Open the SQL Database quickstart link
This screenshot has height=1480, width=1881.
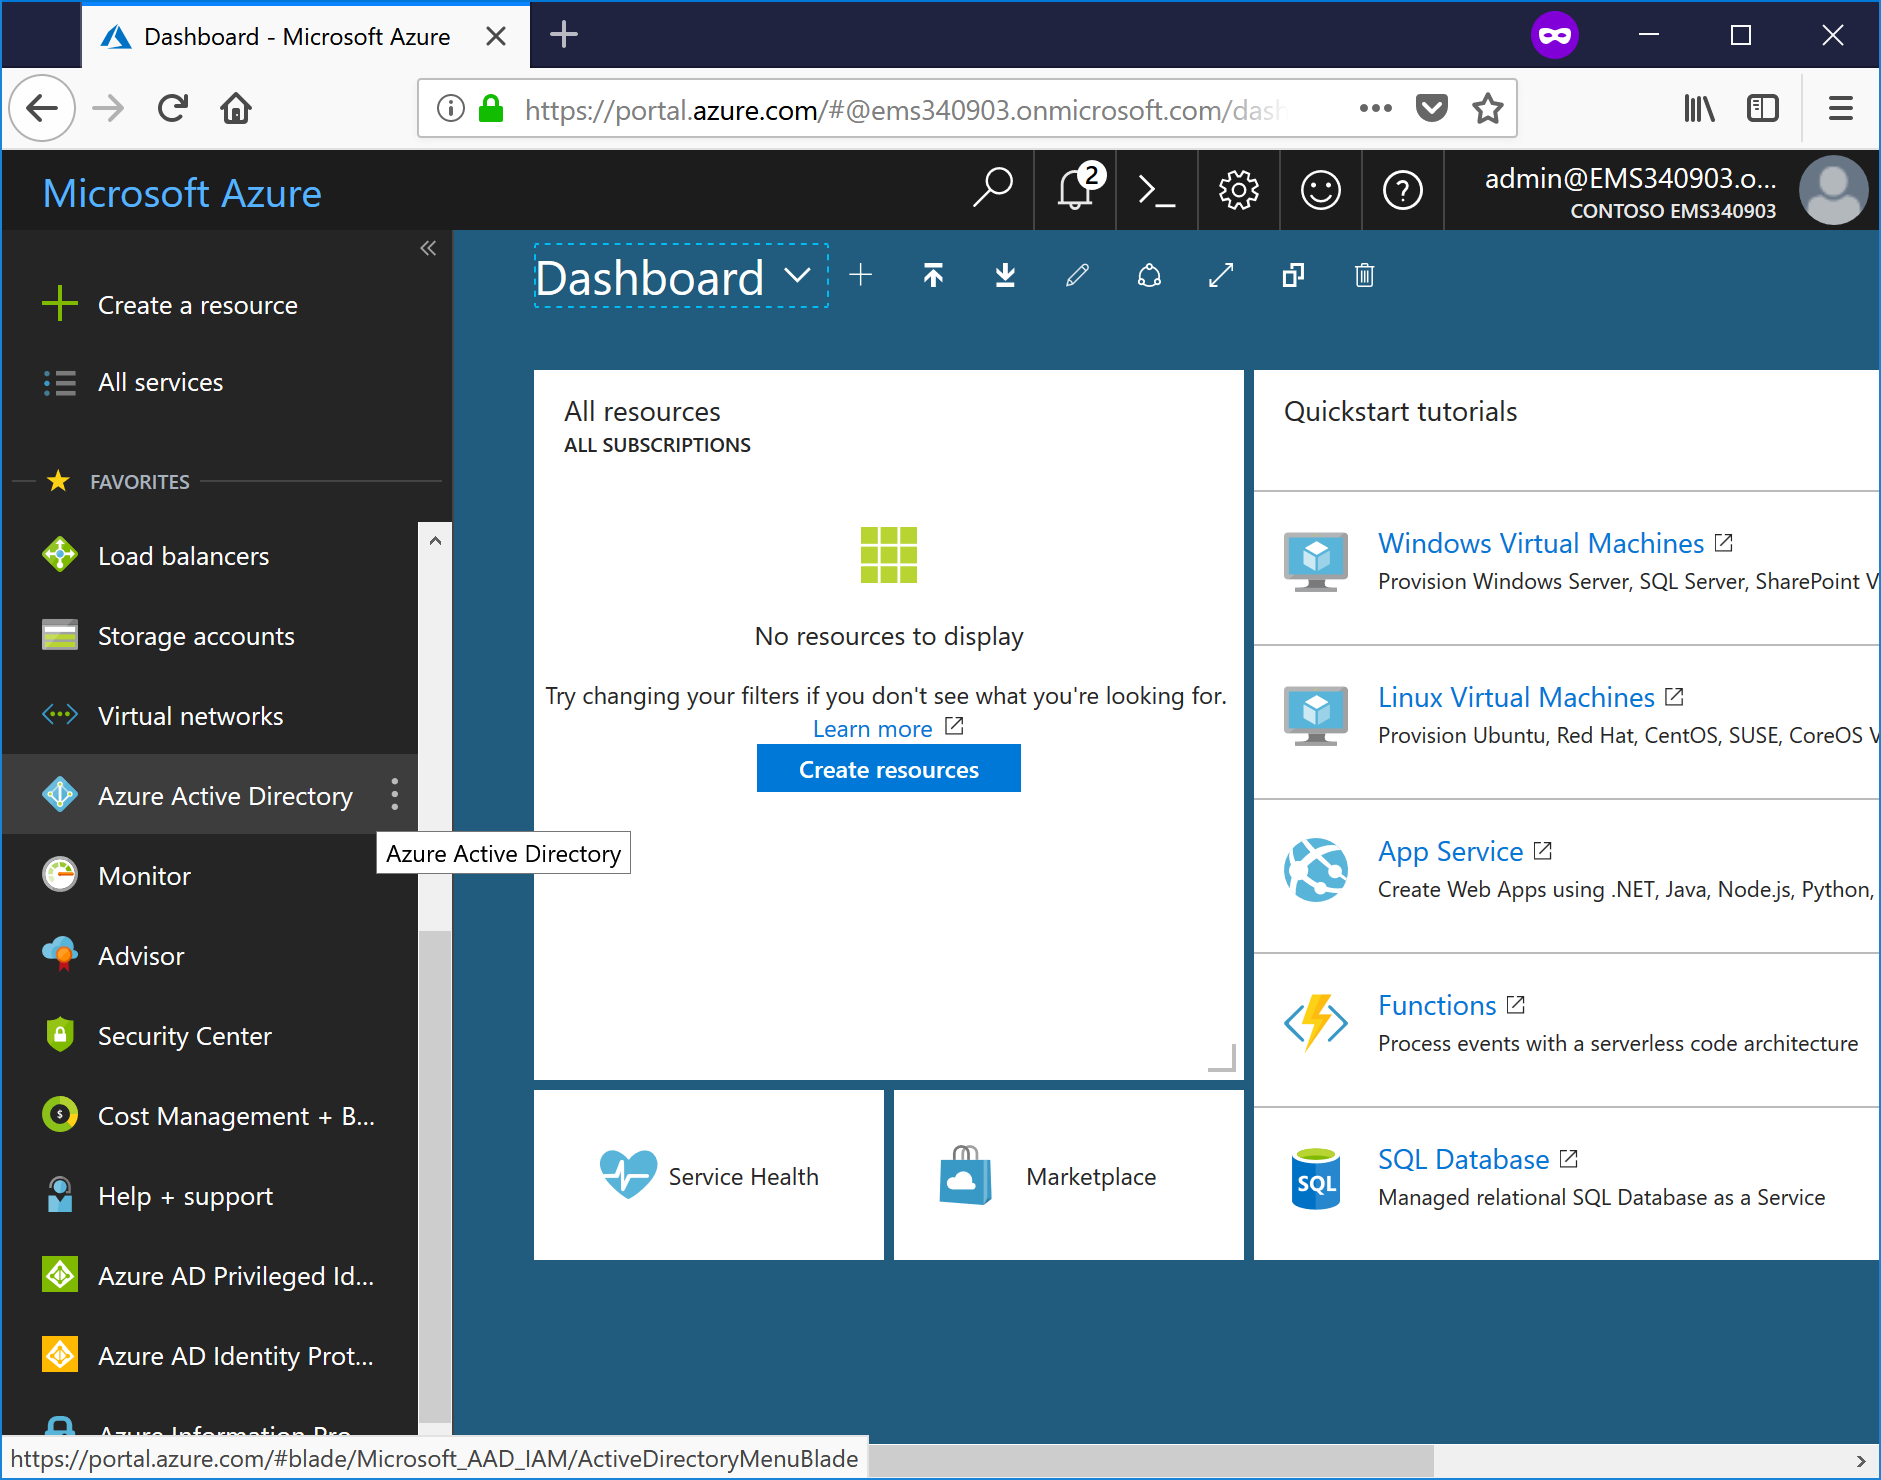click(x=1463, y=1159)
